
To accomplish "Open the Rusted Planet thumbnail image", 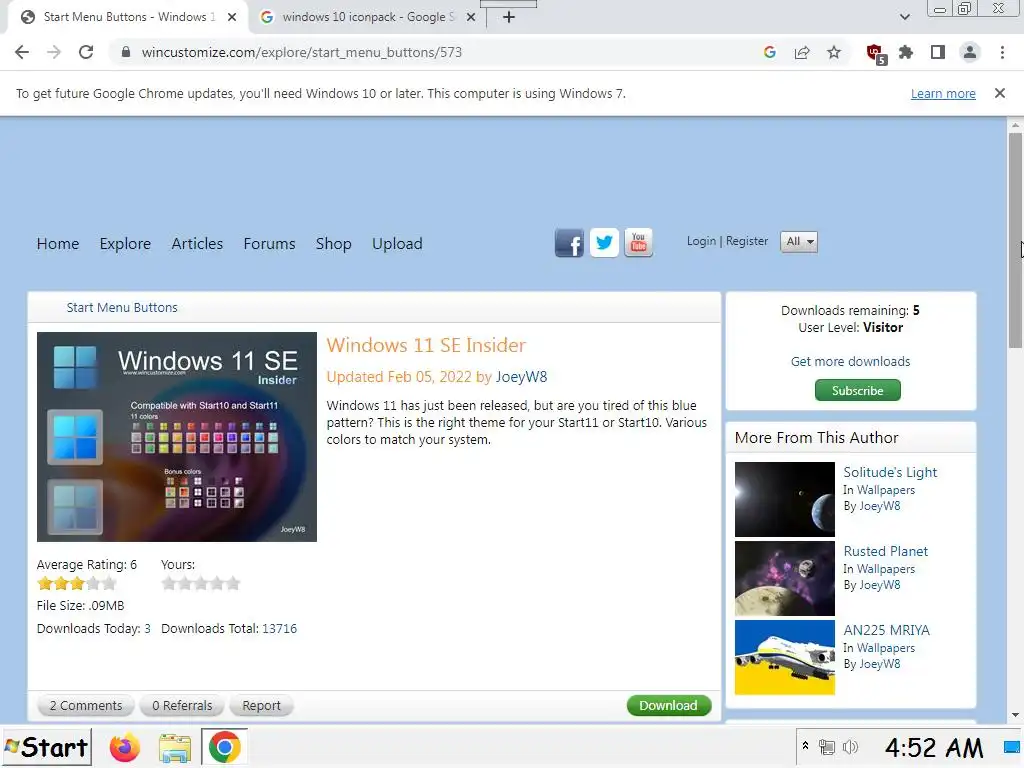I will (784, 579).
